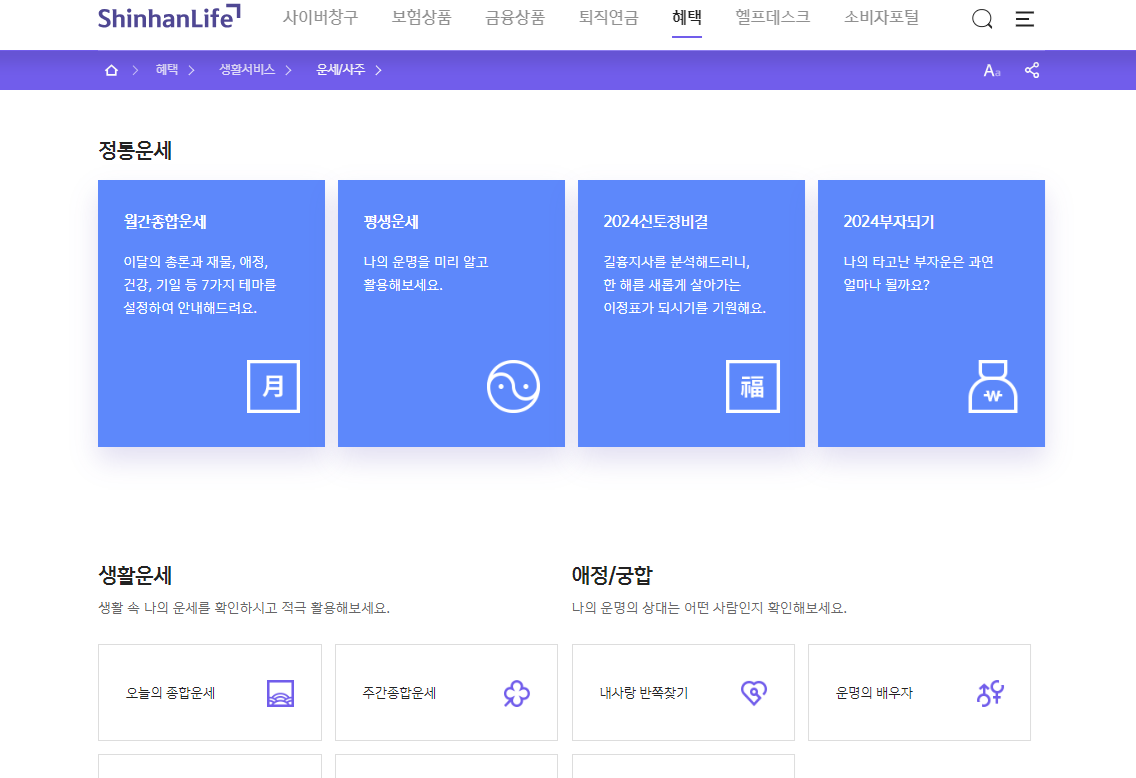
Task: Click the ShinhanLife logo
Action: coord(169,17)
